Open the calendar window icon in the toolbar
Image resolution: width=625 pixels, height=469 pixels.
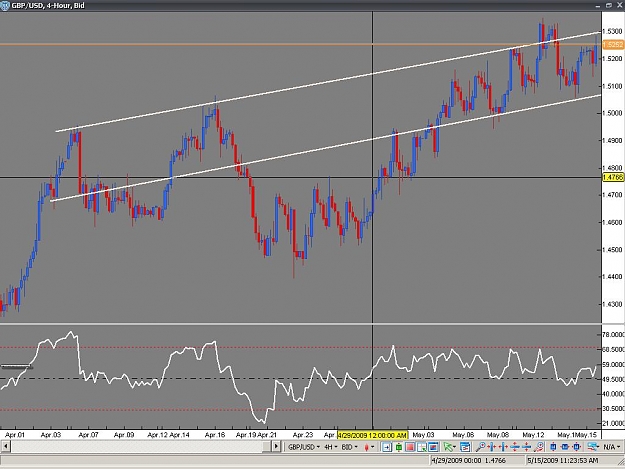tap(465, 447)
